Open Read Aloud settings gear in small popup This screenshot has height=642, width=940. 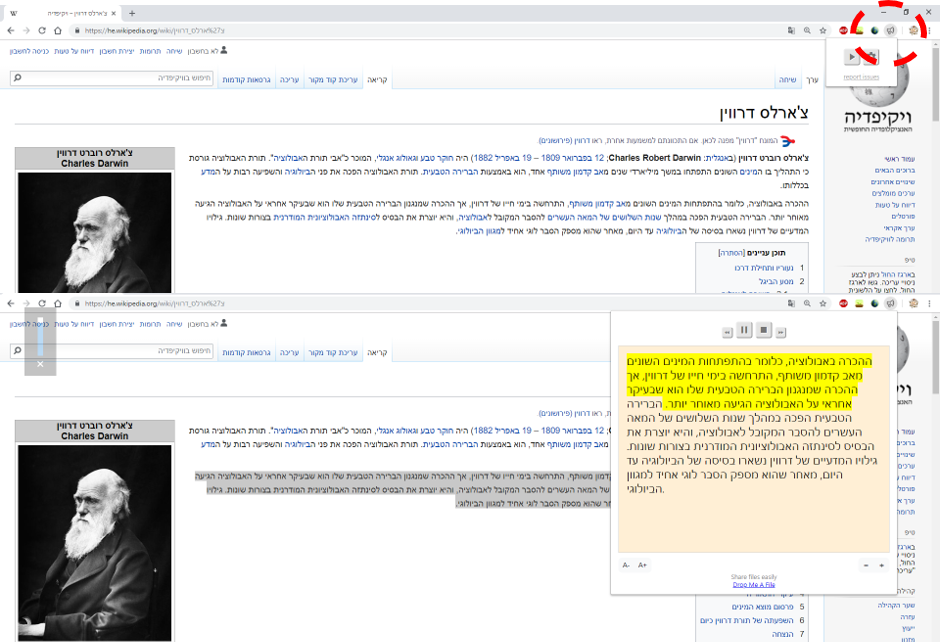coord(870,58)
